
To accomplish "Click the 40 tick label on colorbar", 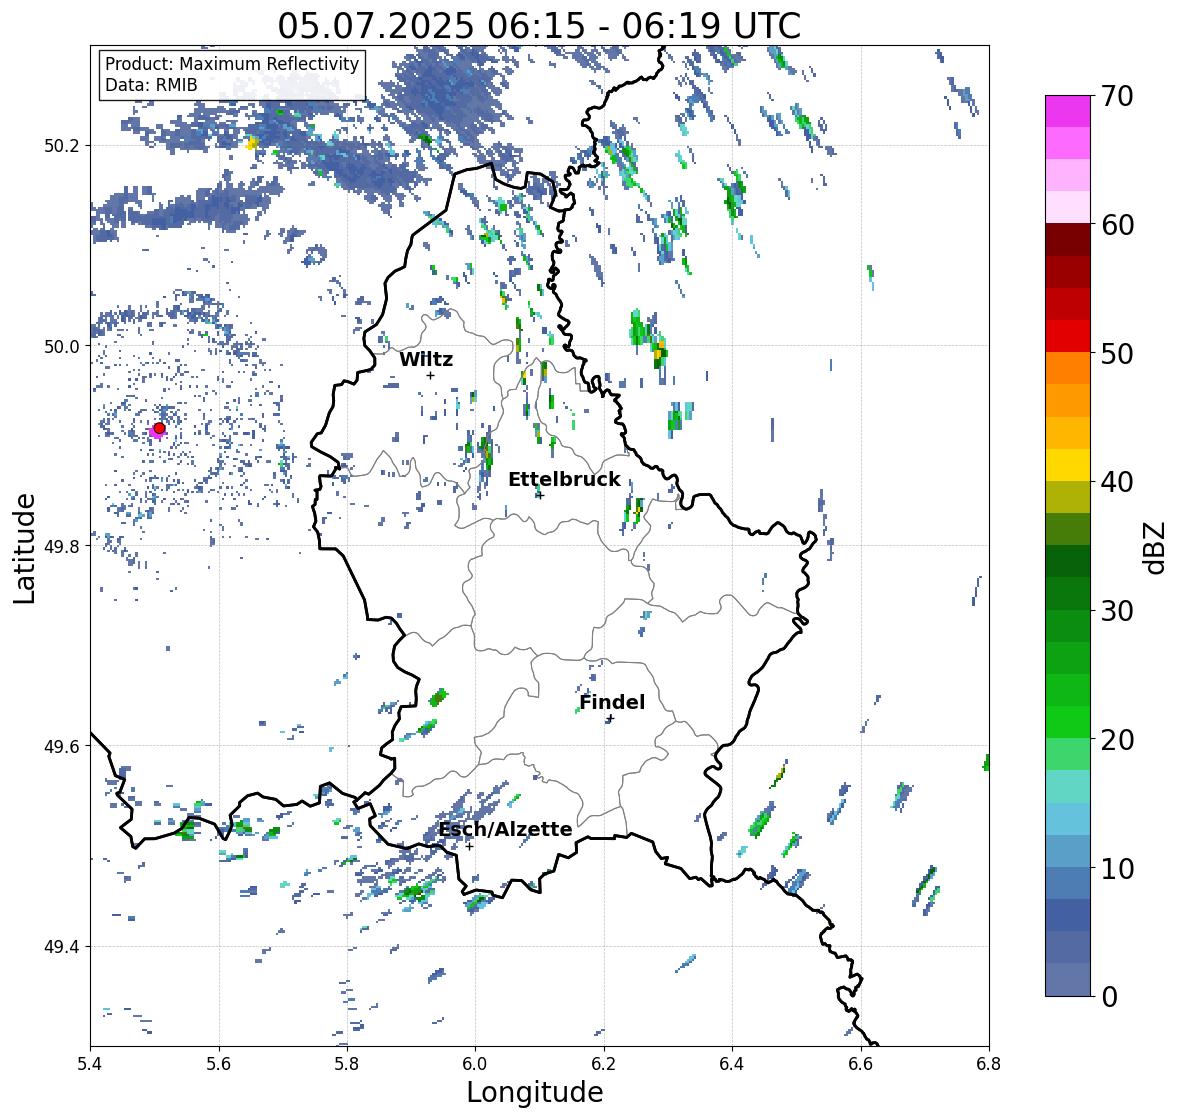I will [x=1117, y=482].
